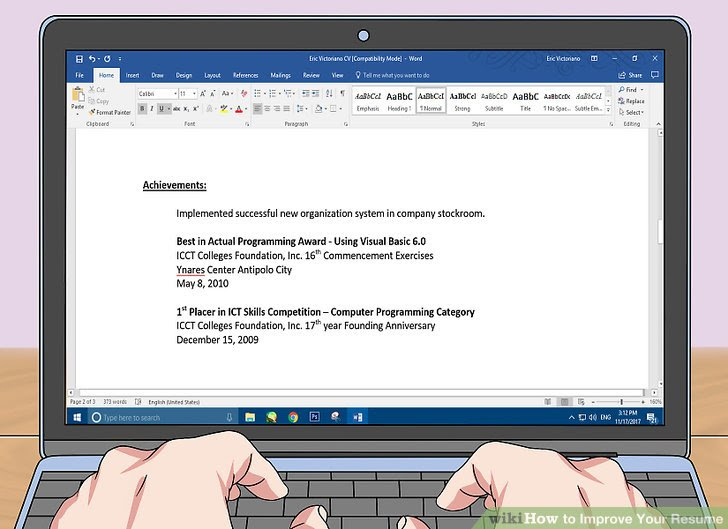728x529 pixels.
Task: Open the font color dropdown arrow
Action: pos(246,109)
